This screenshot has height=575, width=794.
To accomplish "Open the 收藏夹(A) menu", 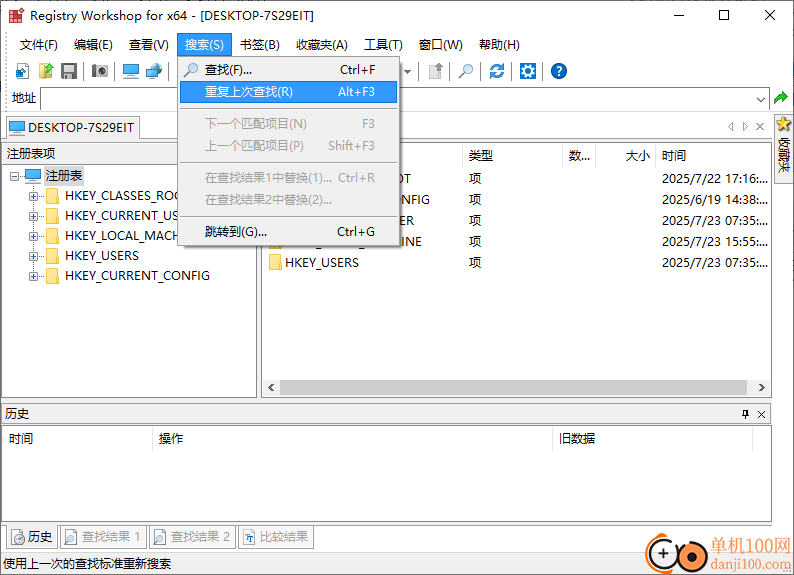I will [322, 45].
